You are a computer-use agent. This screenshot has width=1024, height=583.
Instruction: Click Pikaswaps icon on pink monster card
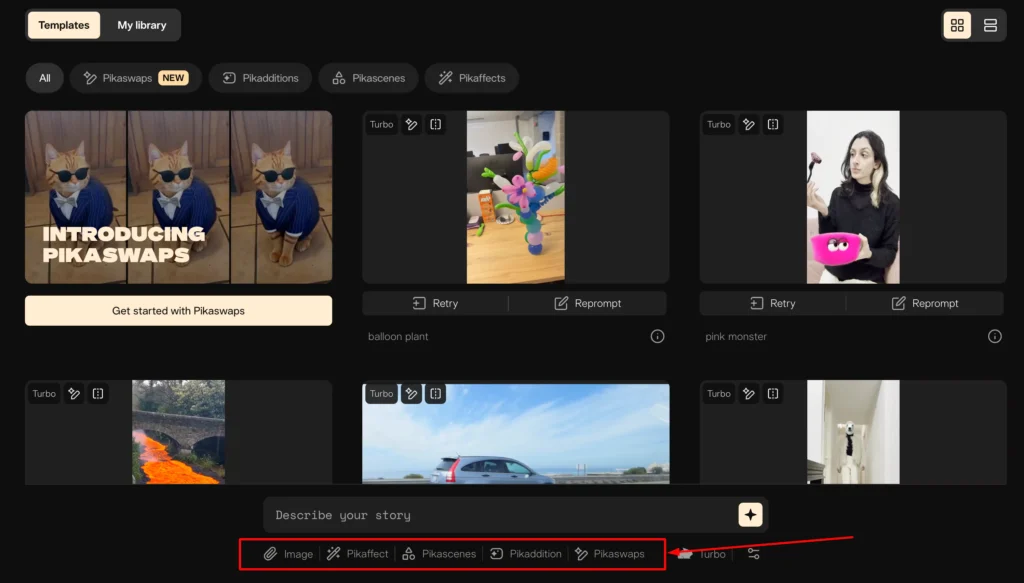748,124
